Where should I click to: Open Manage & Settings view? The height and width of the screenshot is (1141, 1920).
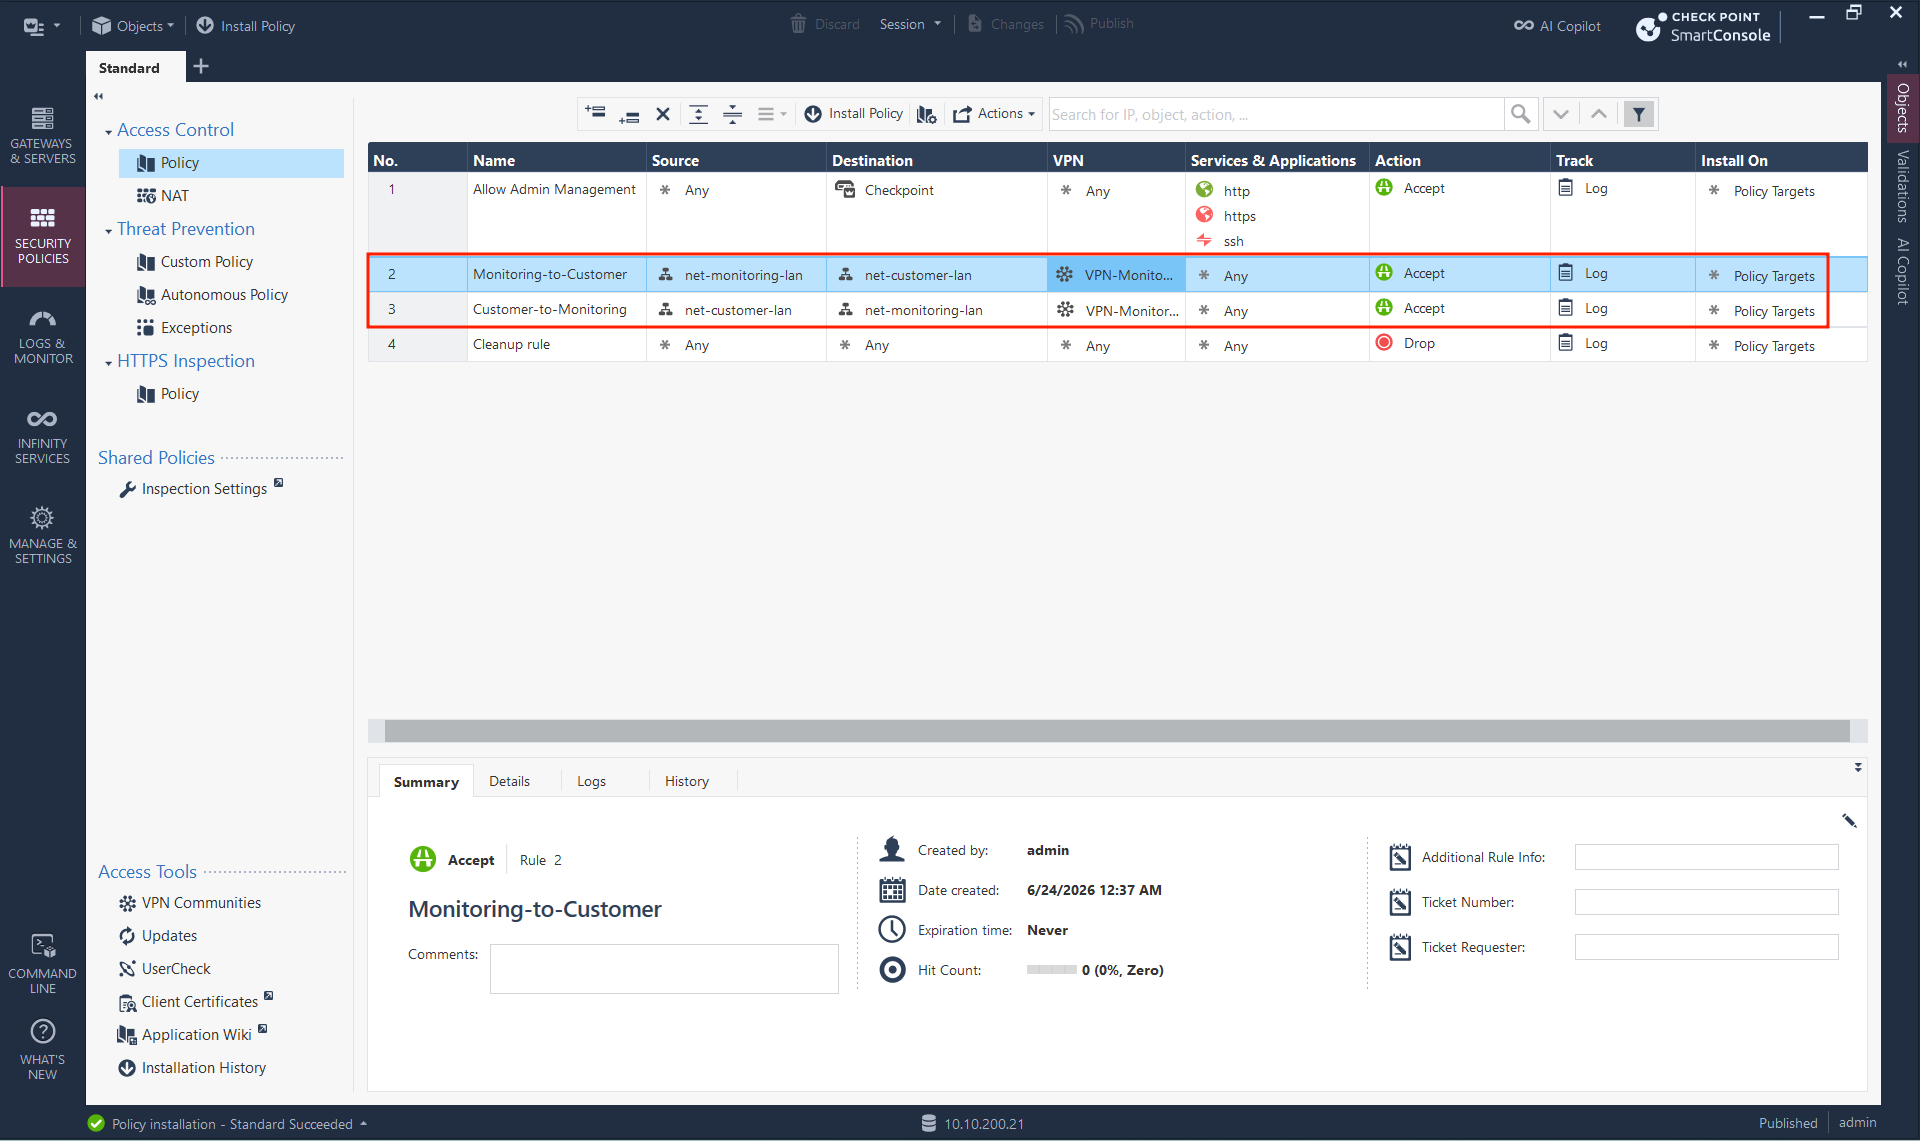[x=42, y=535]
